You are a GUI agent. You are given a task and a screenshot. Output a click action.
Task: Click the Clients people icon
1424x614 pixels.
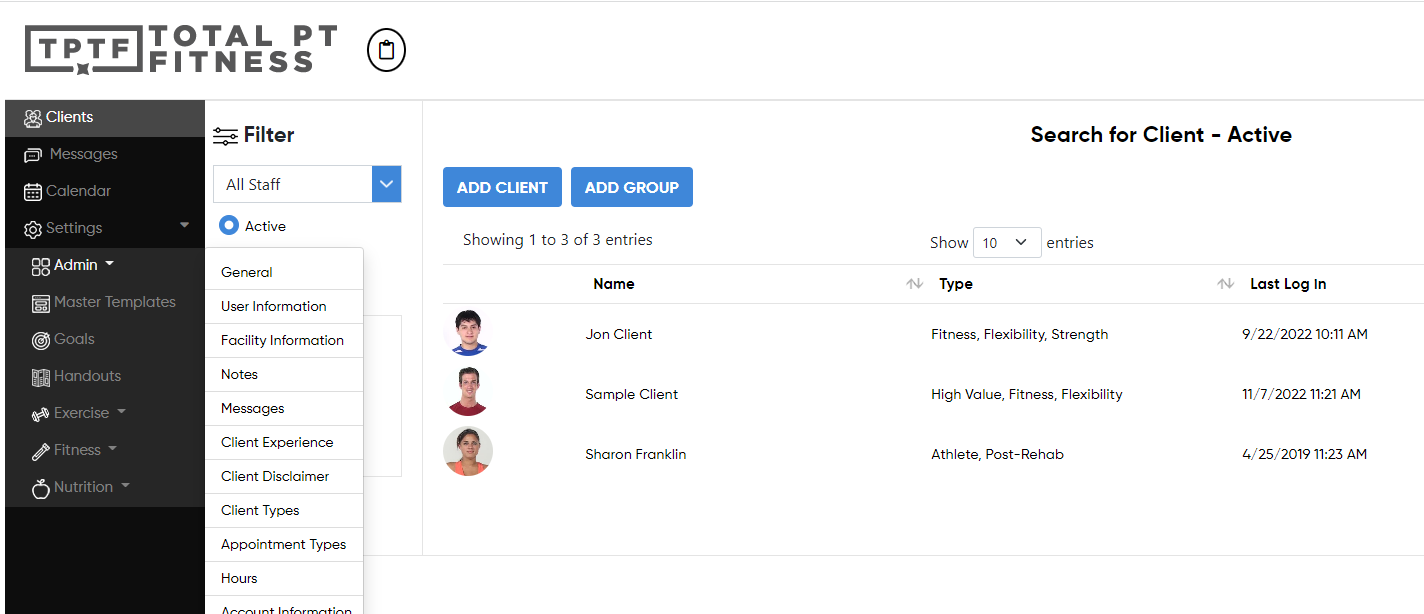[33, 118]
